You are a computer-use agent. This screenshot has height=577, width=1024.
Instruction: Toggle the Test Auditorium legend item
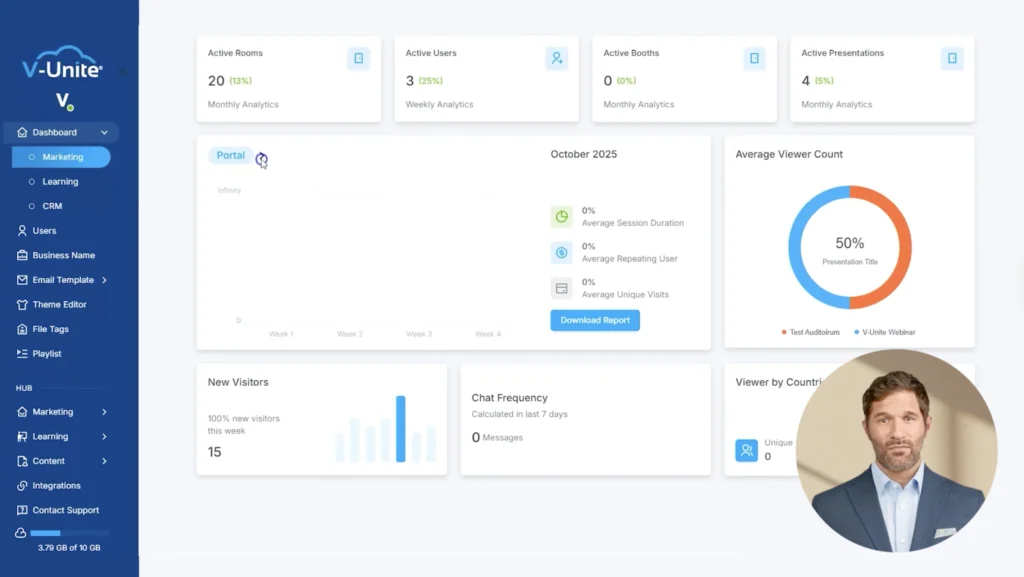tap(812, 332)
